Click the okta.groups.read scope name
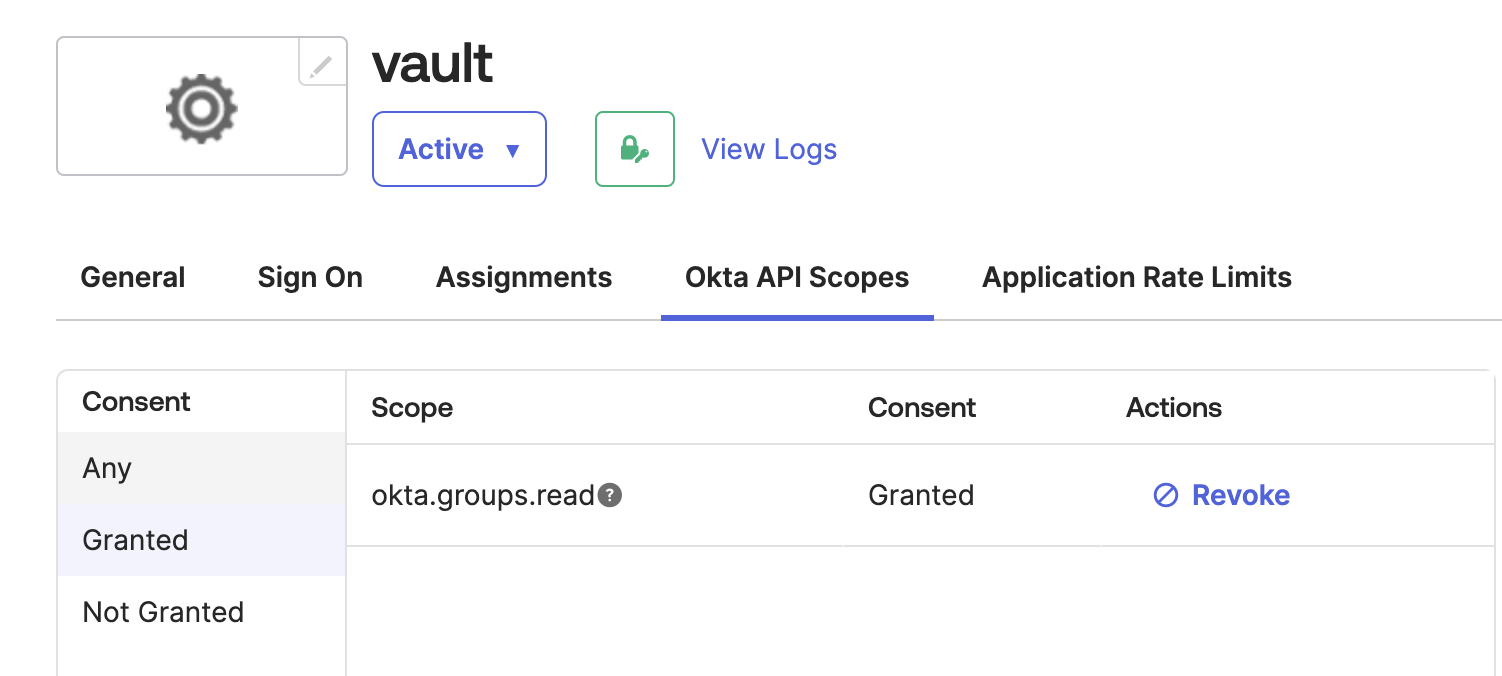The width and height of the screenshot is (1502, 676). pyautogui.click(x=483, y=495)
